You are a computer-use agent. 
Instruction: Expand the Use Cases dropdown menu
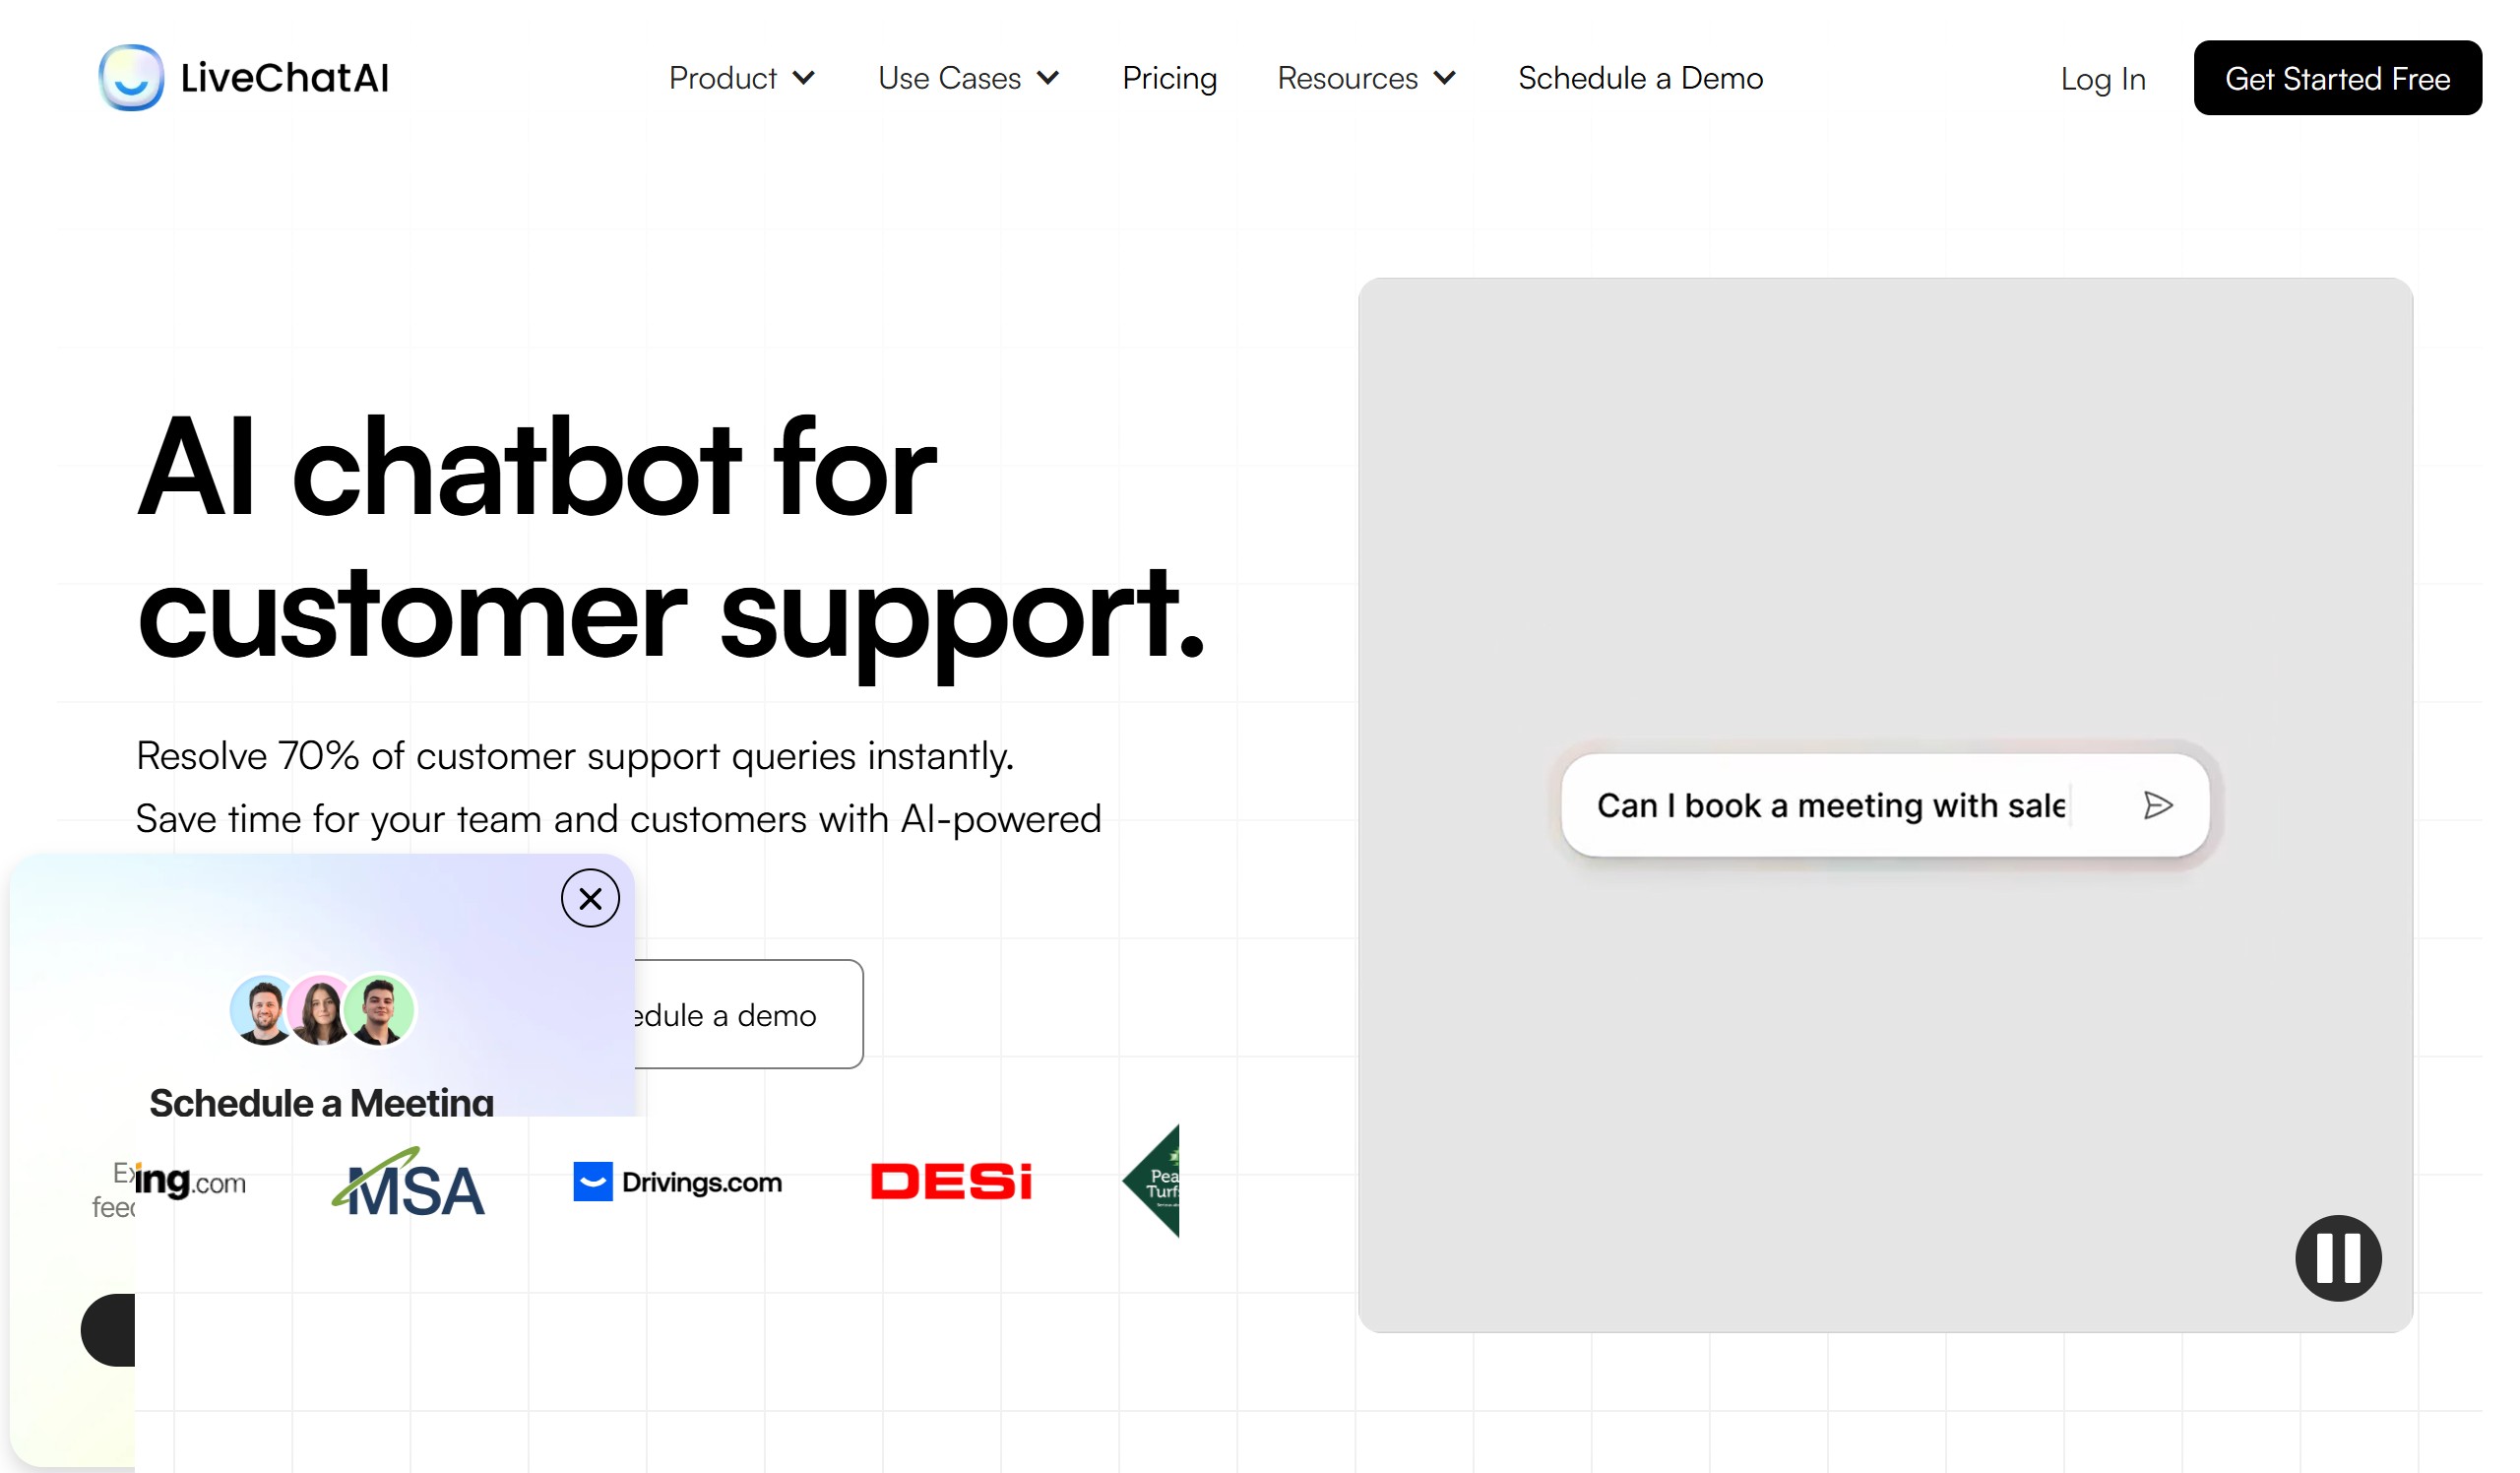tap(968, 78)
